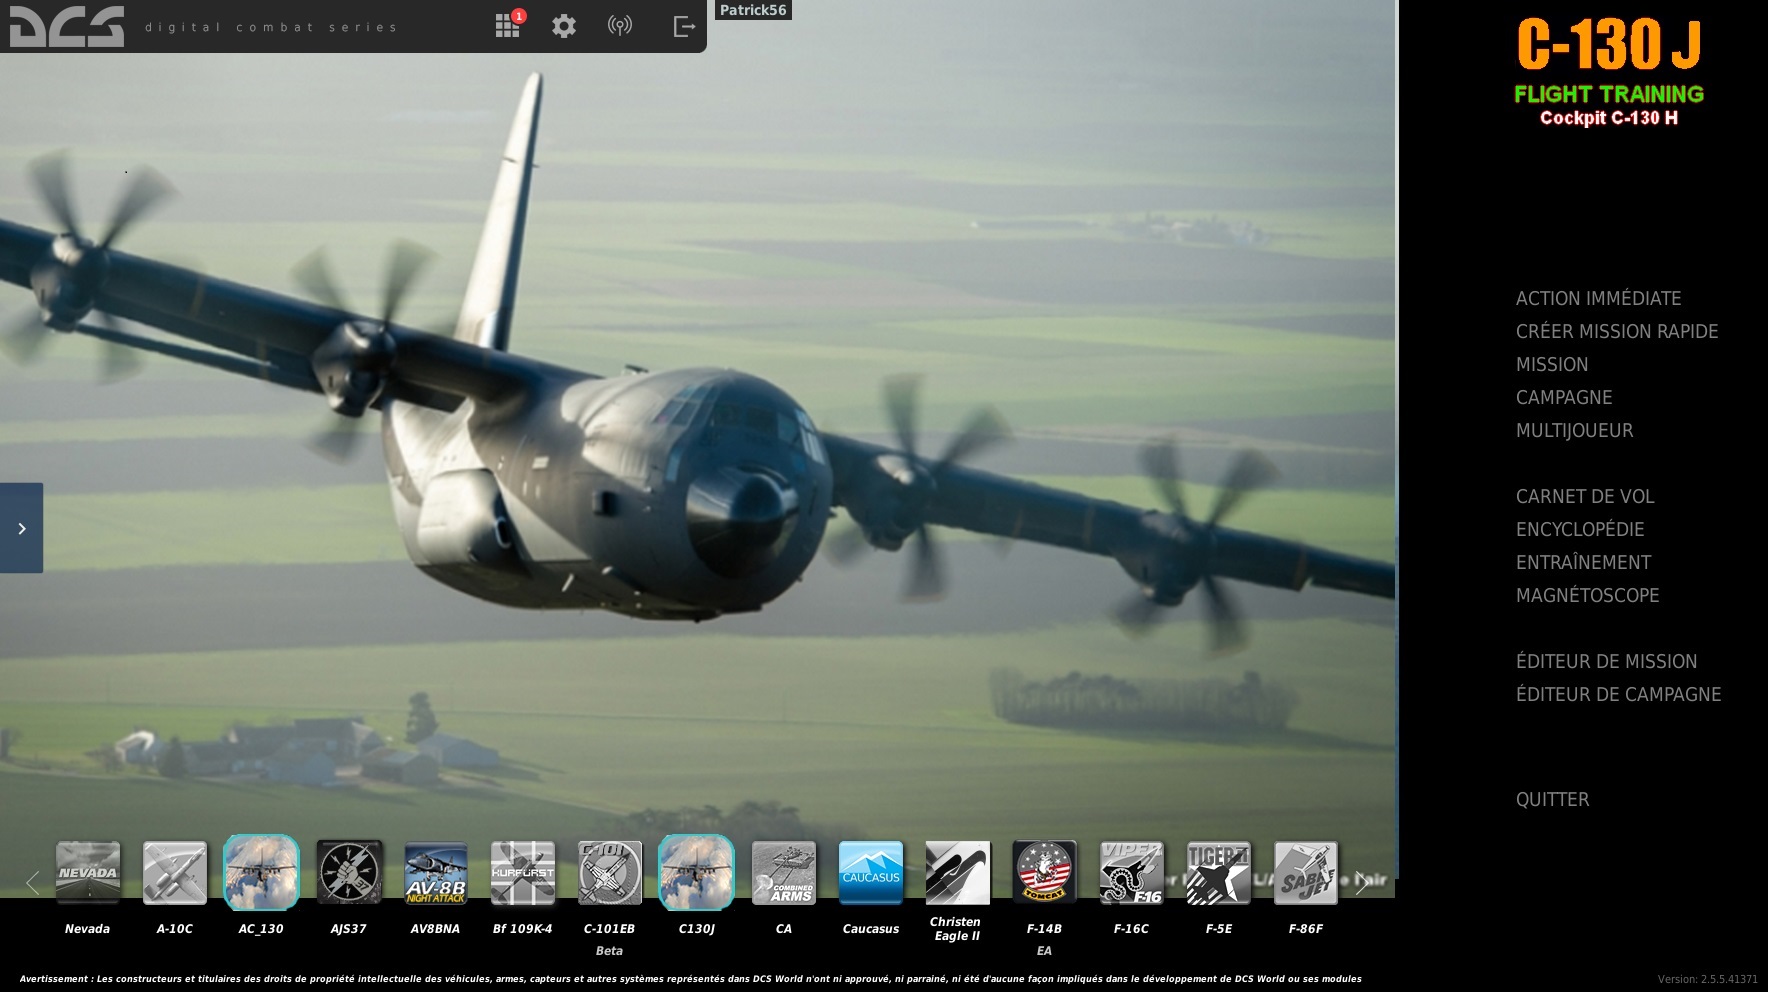Choose the Combined Arms module icon
Image resolution: width=1768 pixels, height=992 pixels.
pos(784,873)
